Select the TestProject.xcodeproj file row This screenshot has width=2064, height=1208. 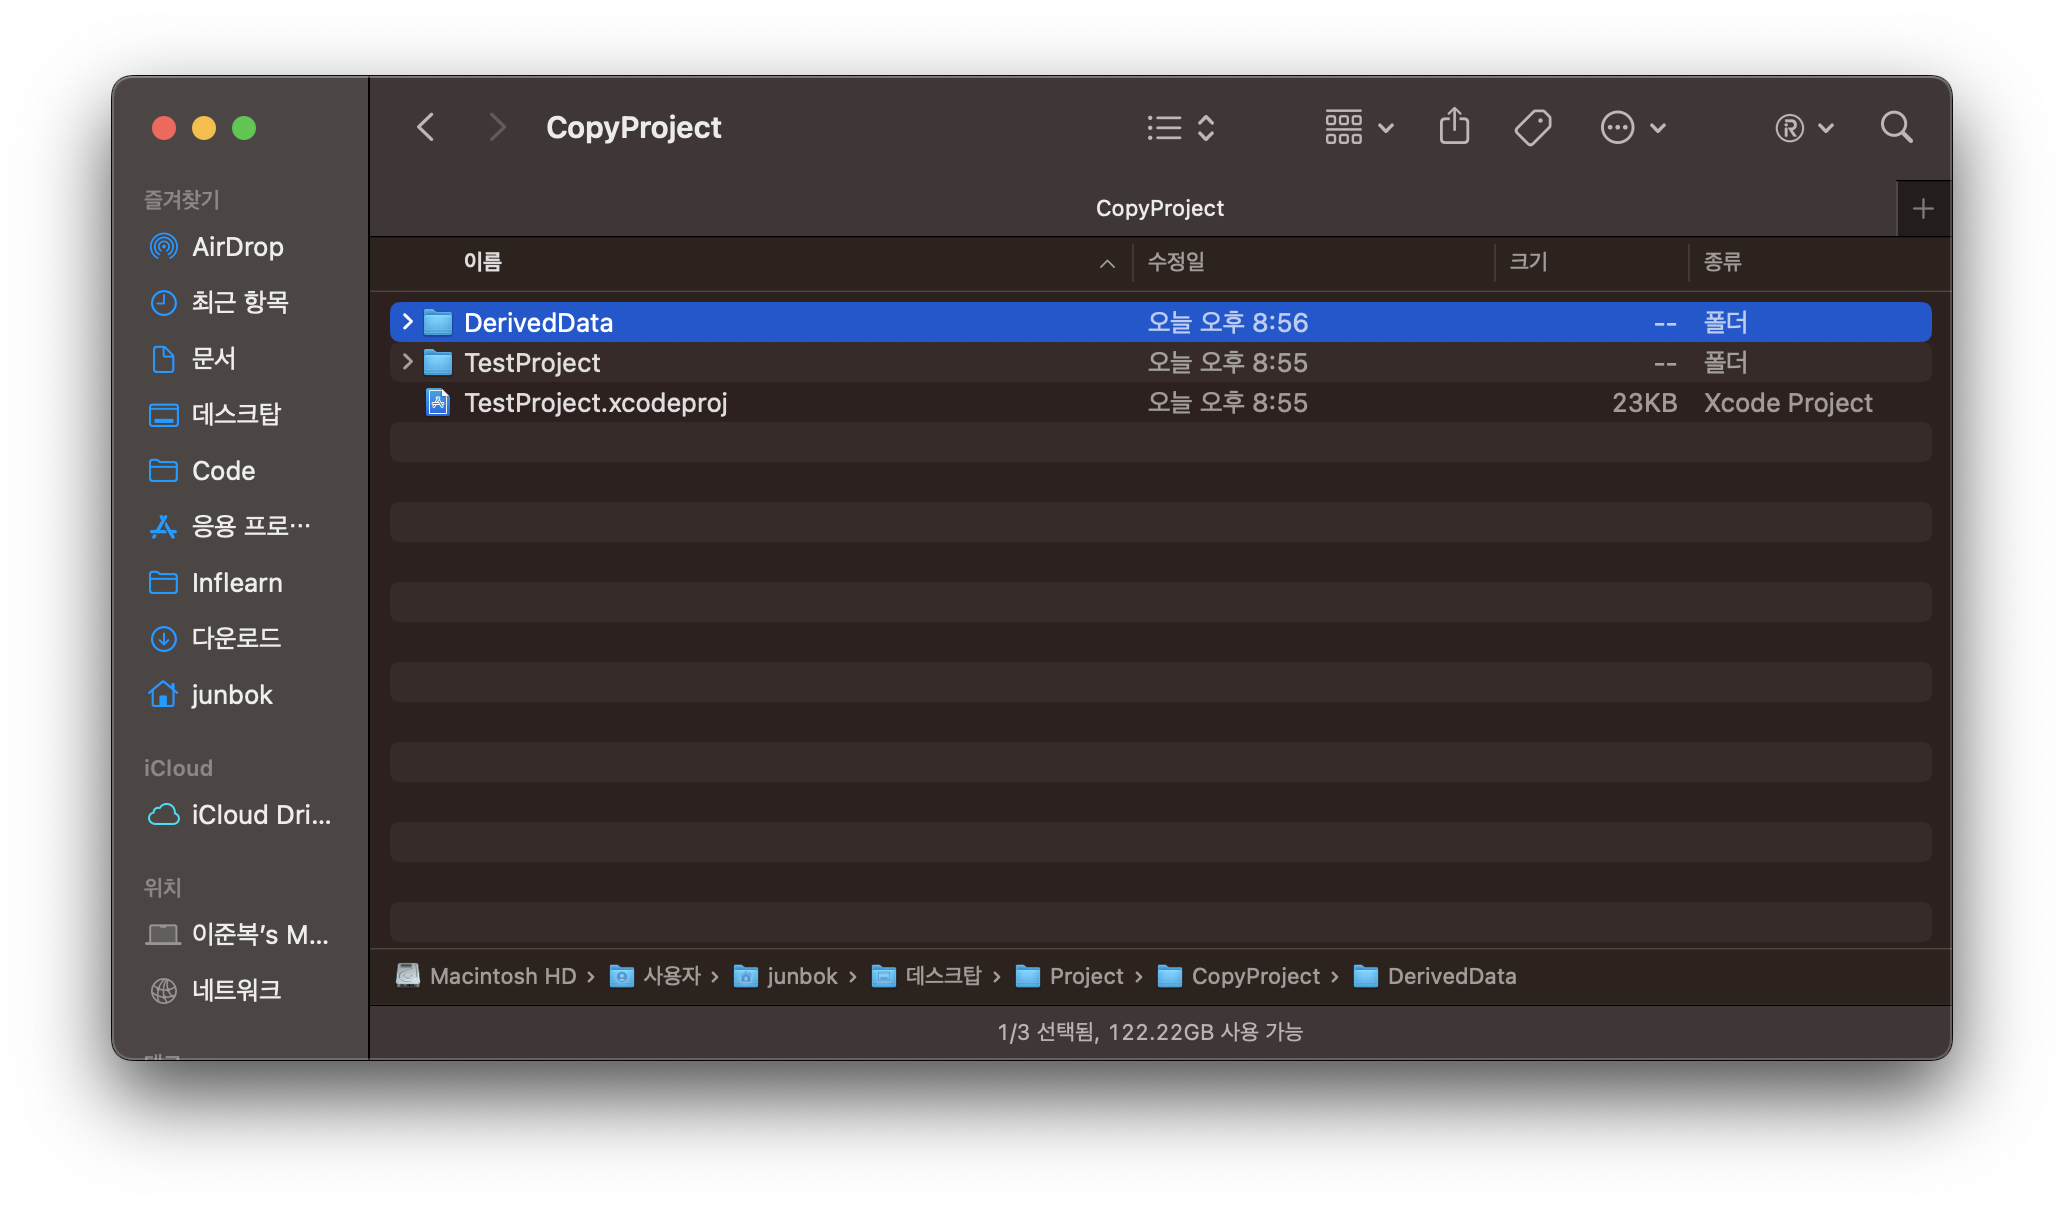595,403
